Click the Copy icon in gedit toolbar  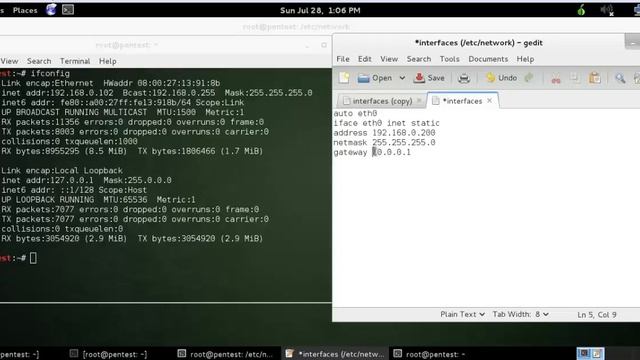tap(575, 78)
